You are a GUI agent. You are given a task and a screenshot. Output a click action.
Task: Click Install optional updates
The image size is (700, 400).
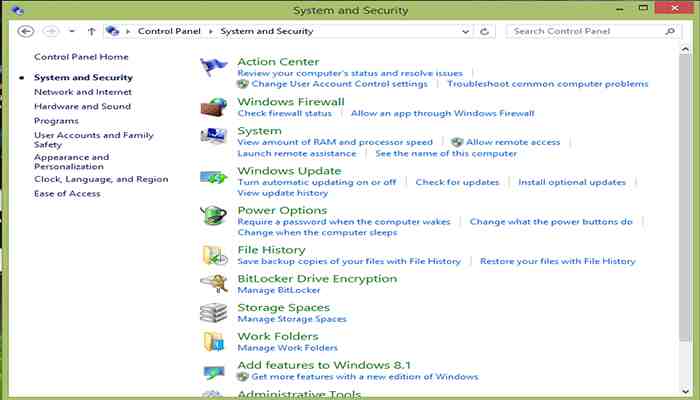point(572,182)
